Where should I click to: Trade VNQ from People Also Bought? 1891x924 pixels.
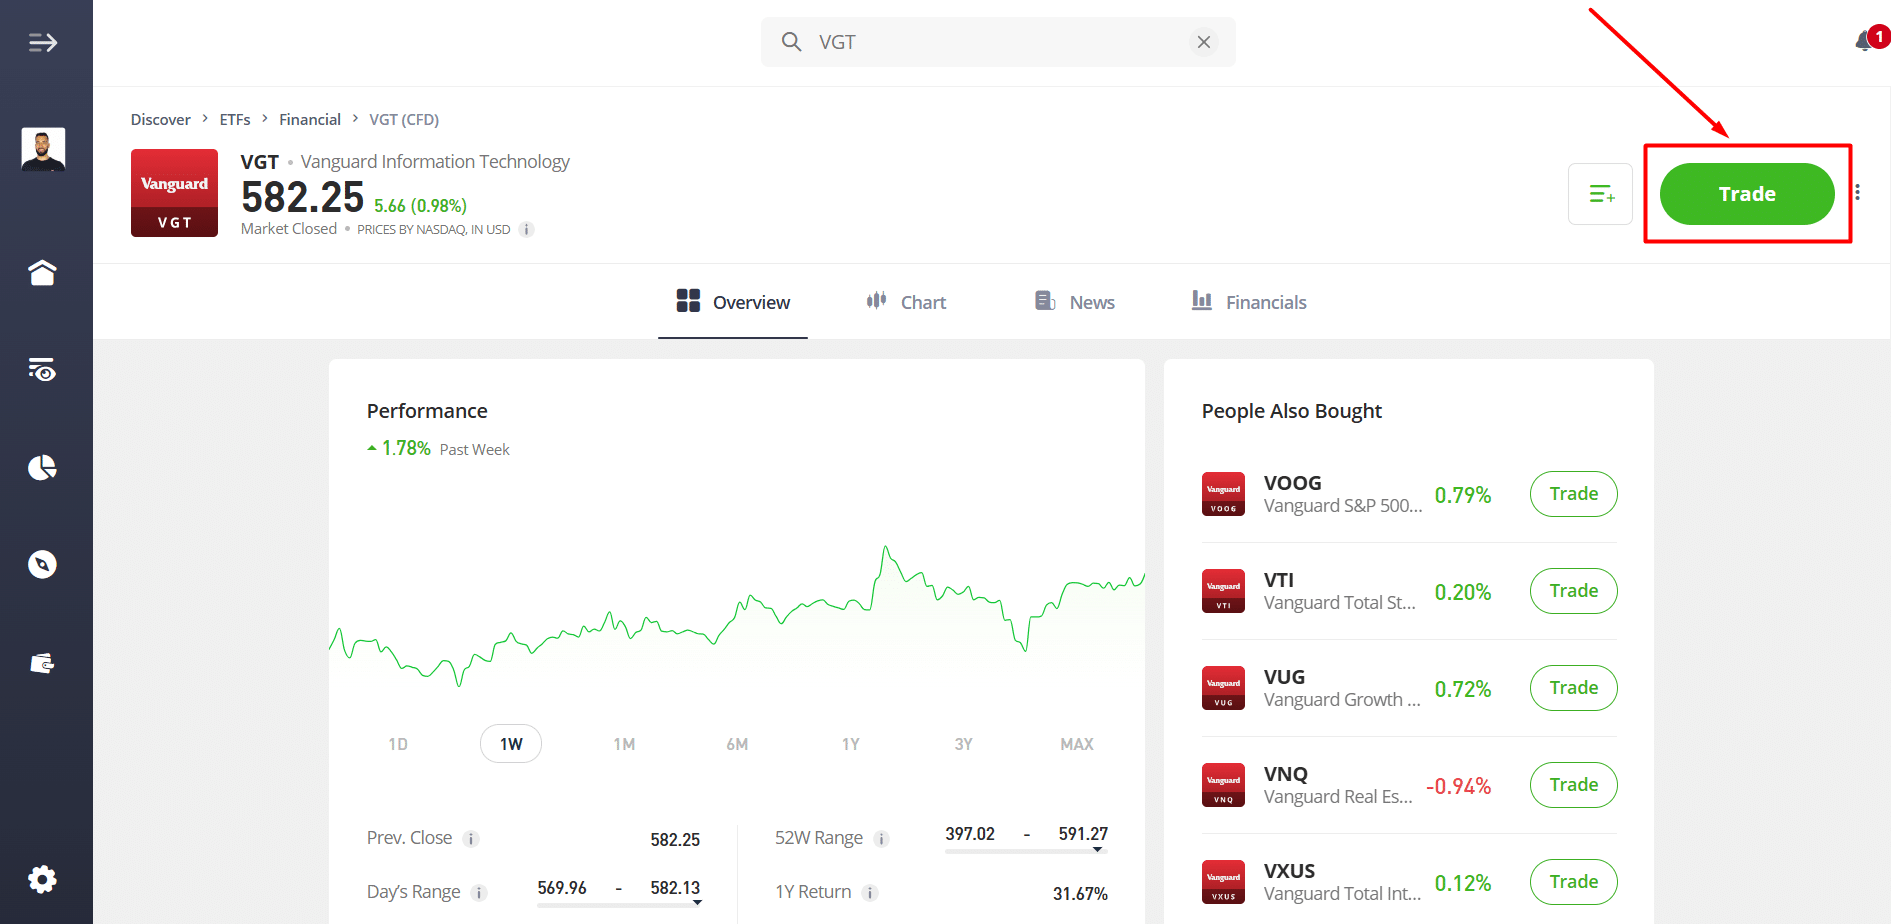1573,785
